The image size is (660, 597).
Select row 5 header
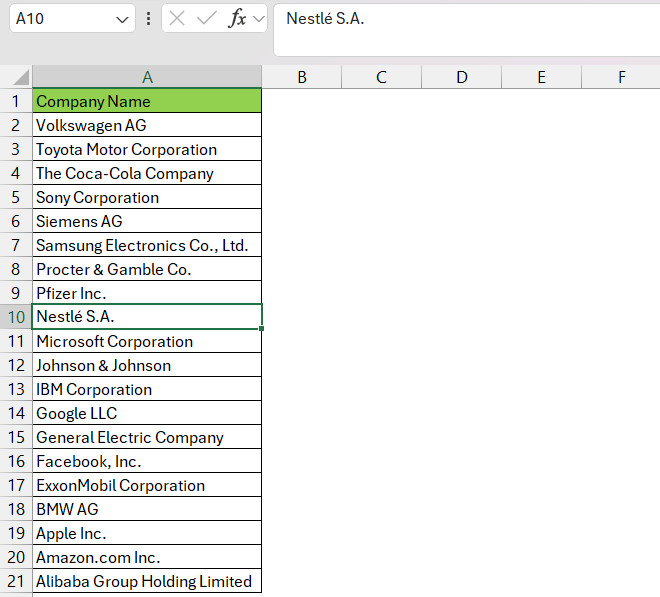coord(16,197)
